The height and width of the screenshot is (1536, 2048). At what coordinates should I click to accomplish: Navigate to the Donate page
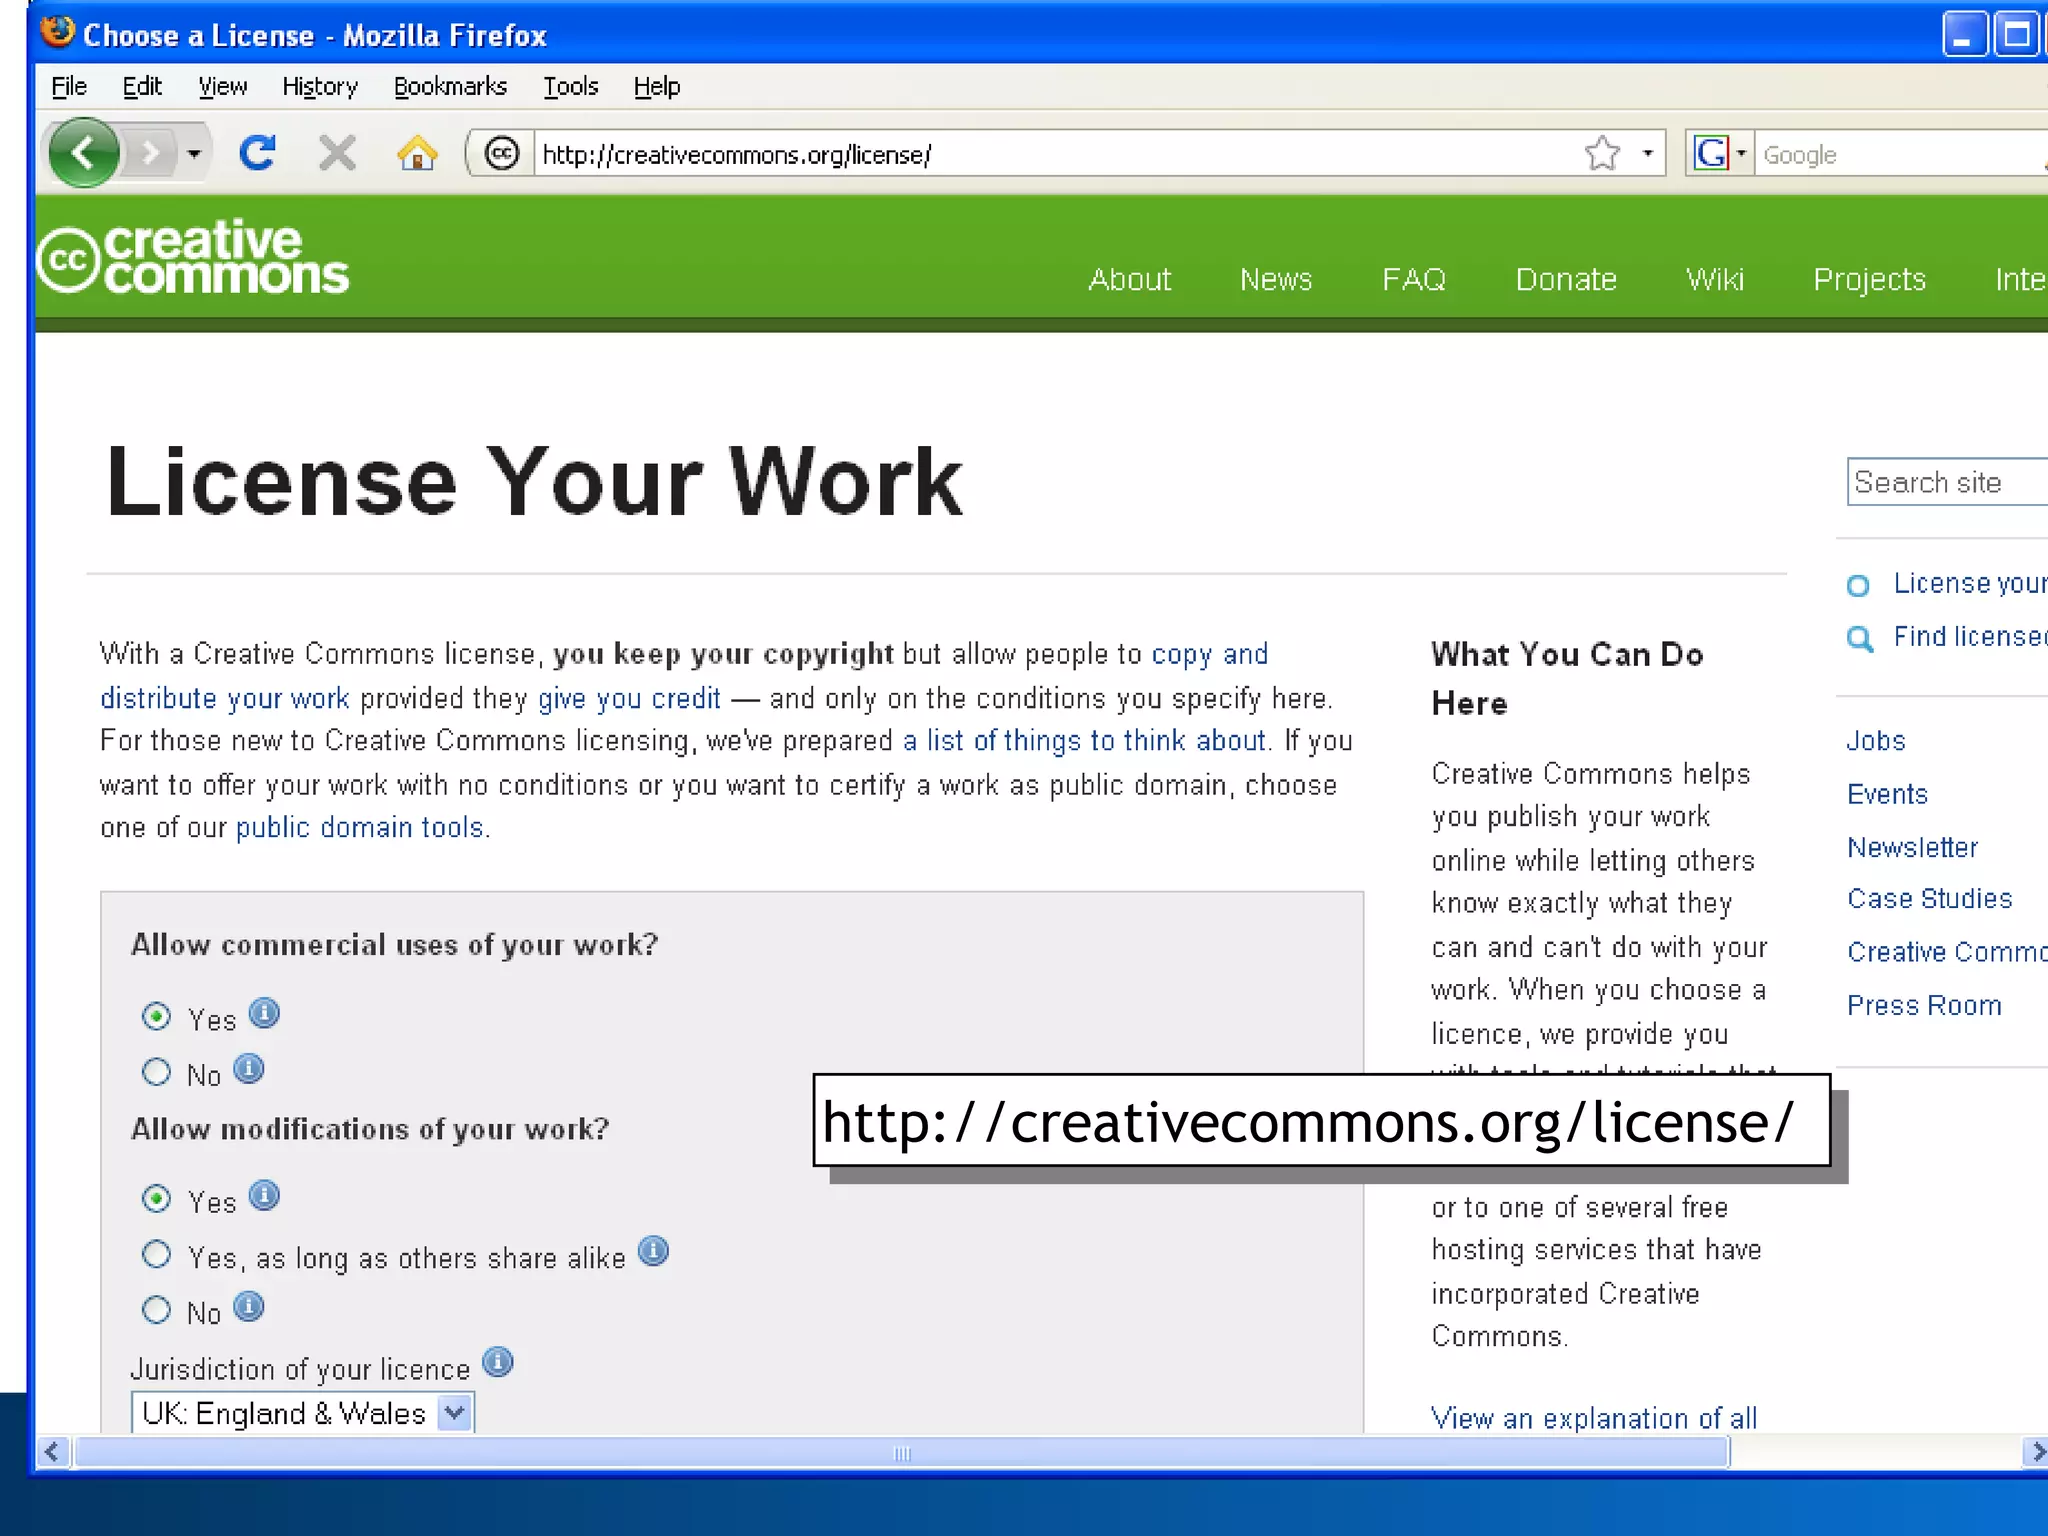1566,280
